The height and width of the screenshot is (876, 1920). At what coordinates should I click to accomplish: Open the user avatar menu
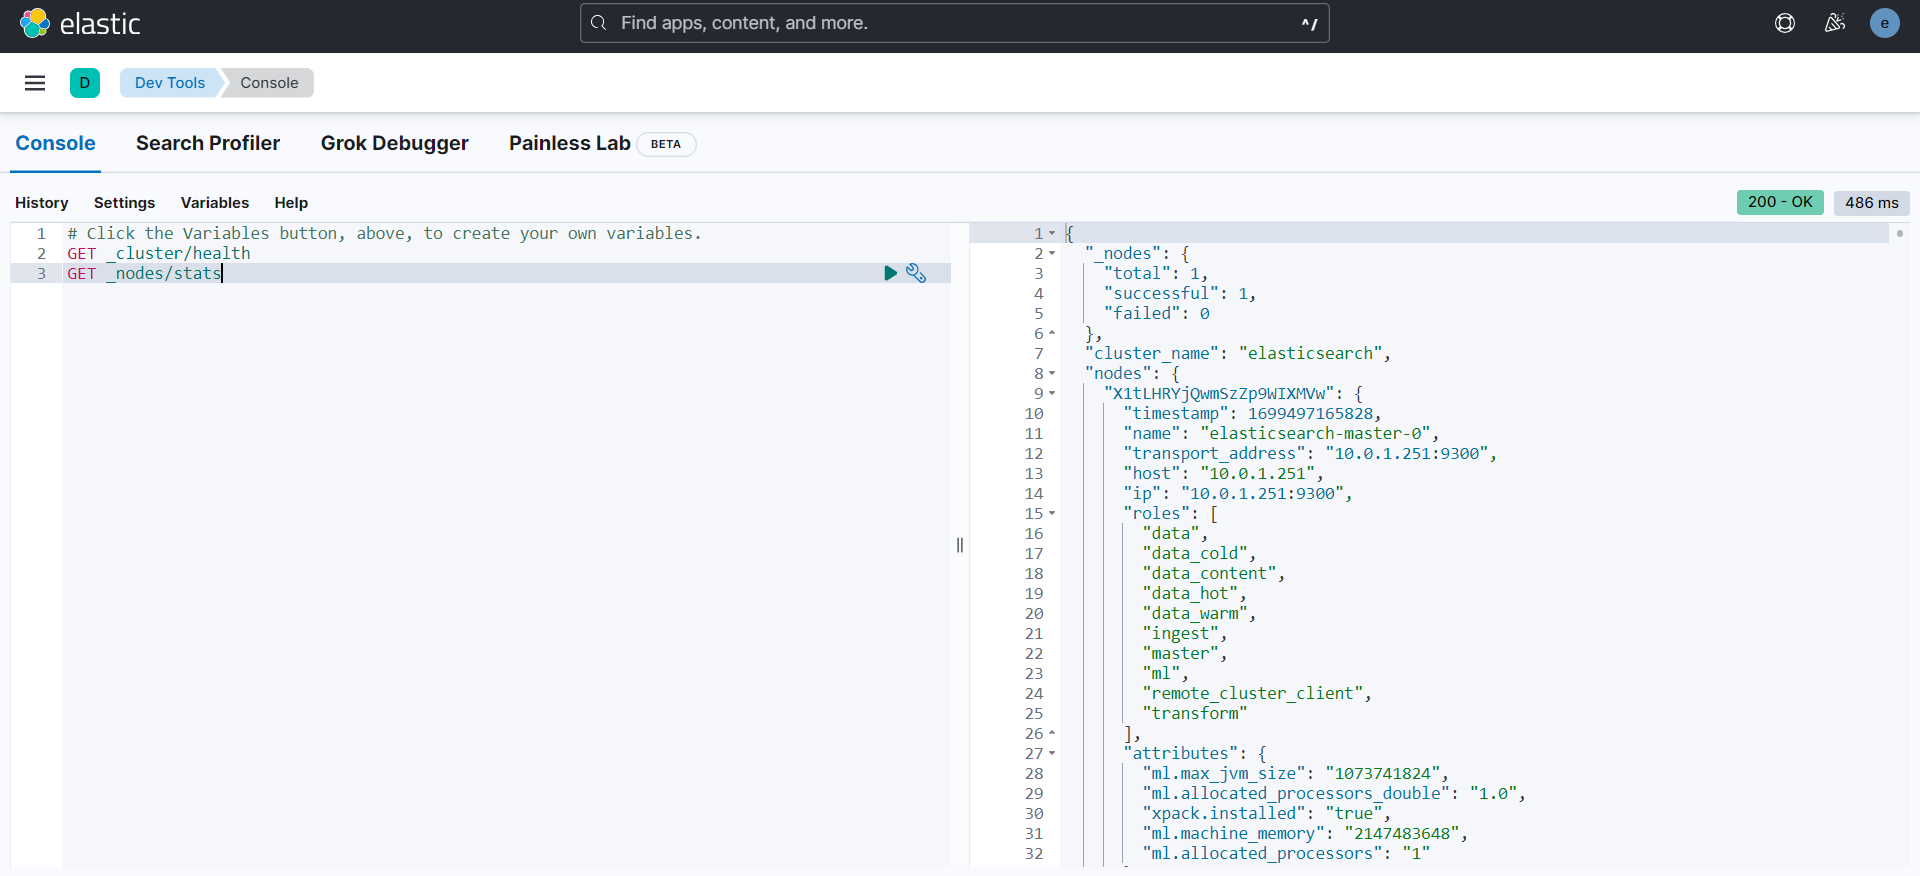click(1885, 23)
